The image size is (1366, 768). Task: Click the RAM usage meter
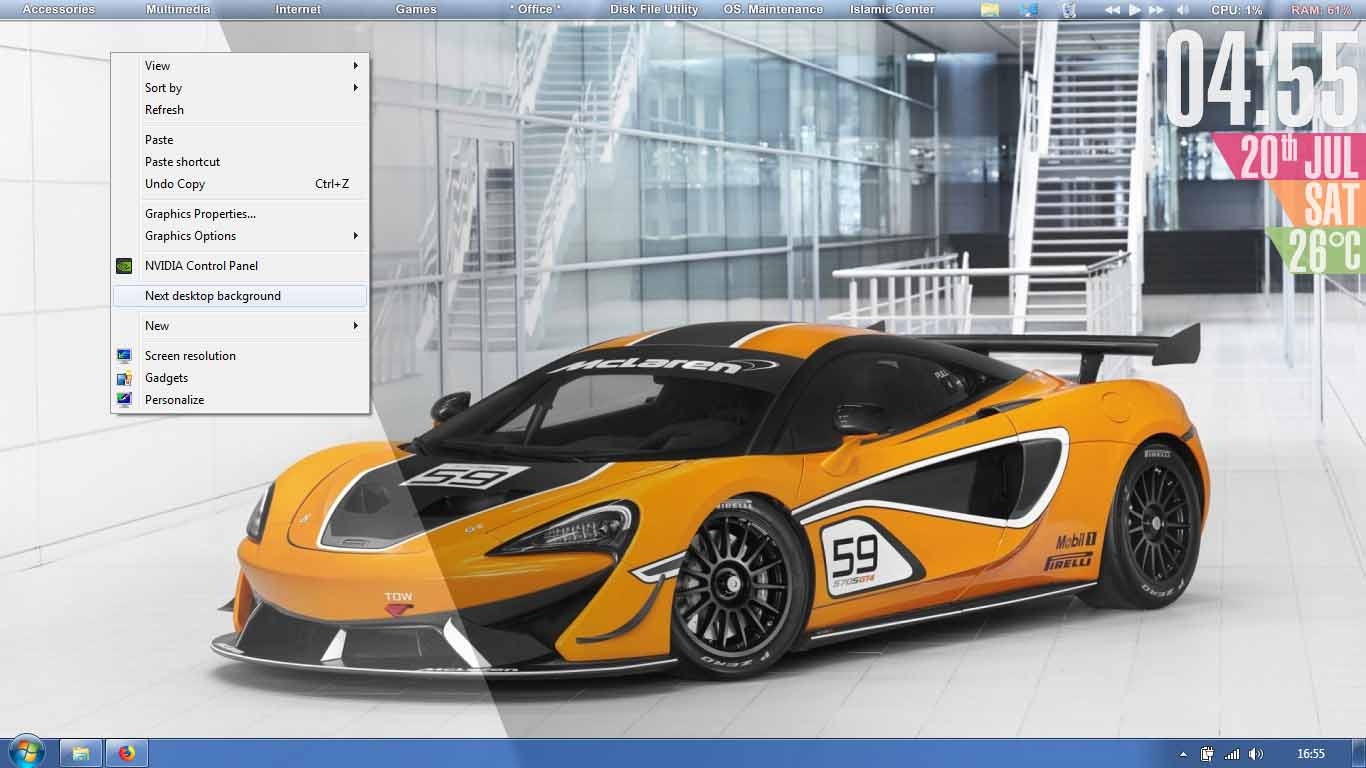click(x=1321, y=9)
